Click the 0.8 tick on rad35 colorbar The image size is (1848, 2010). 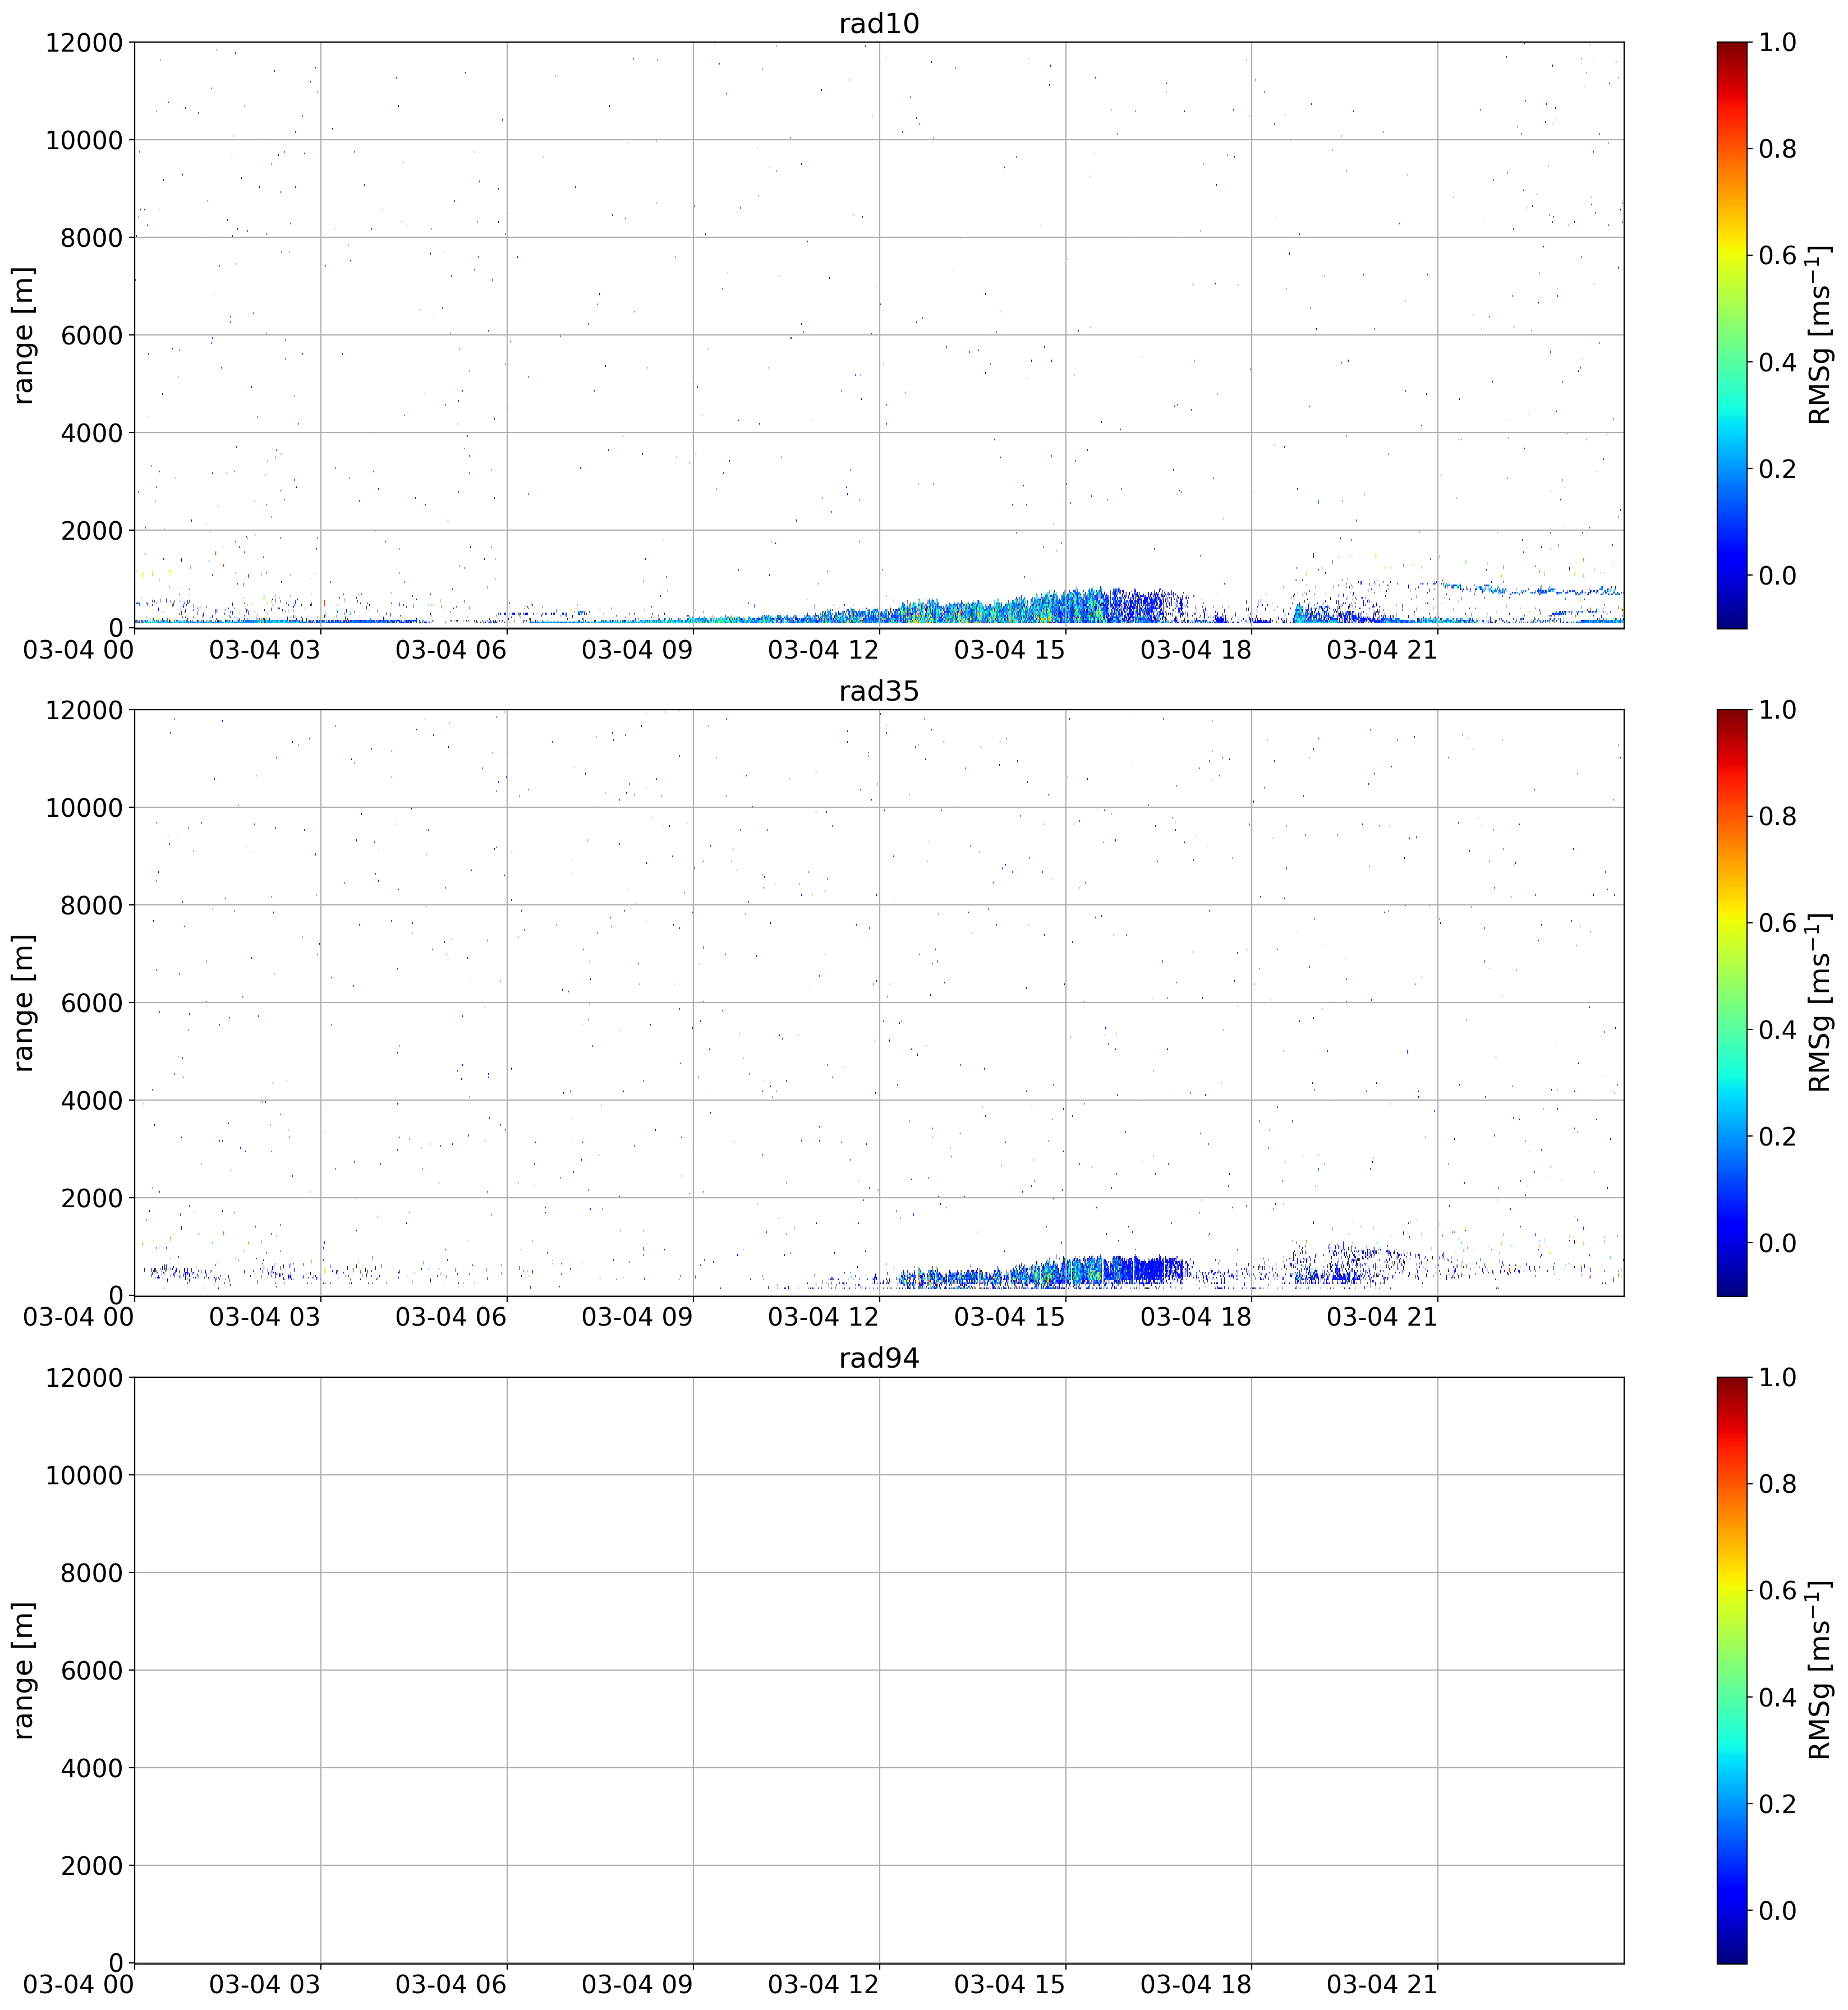pyautogui.click(x=1778, y=817)
